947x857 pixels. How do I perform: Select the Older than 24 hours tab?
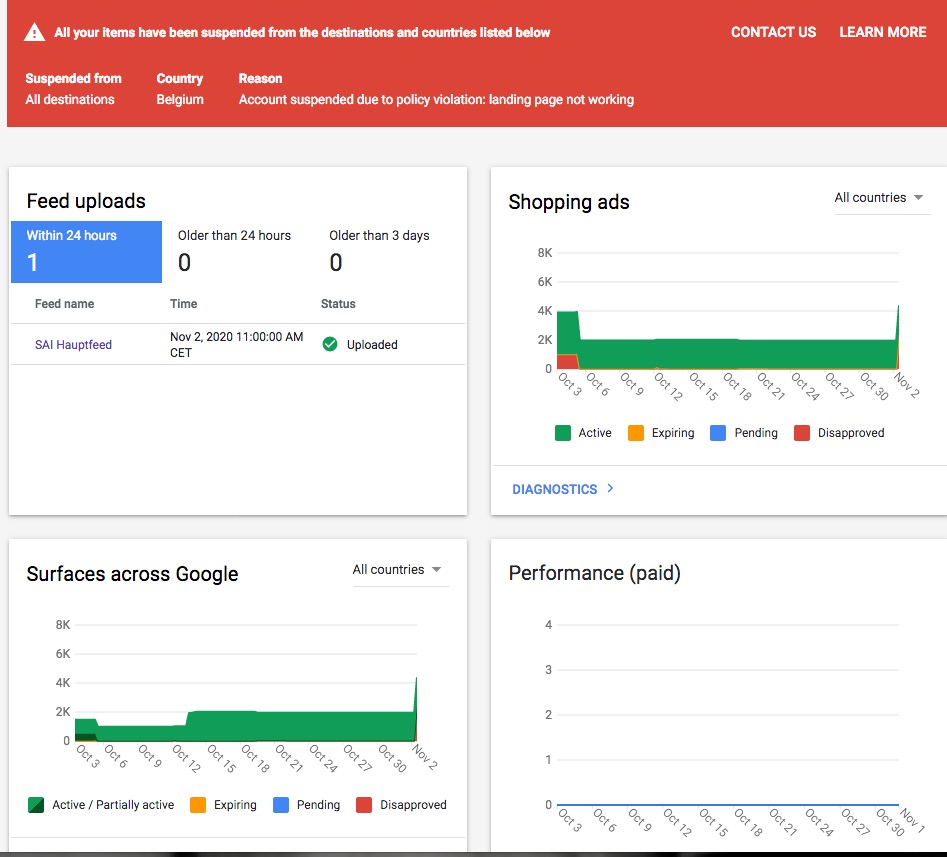[x=234, y=250]
